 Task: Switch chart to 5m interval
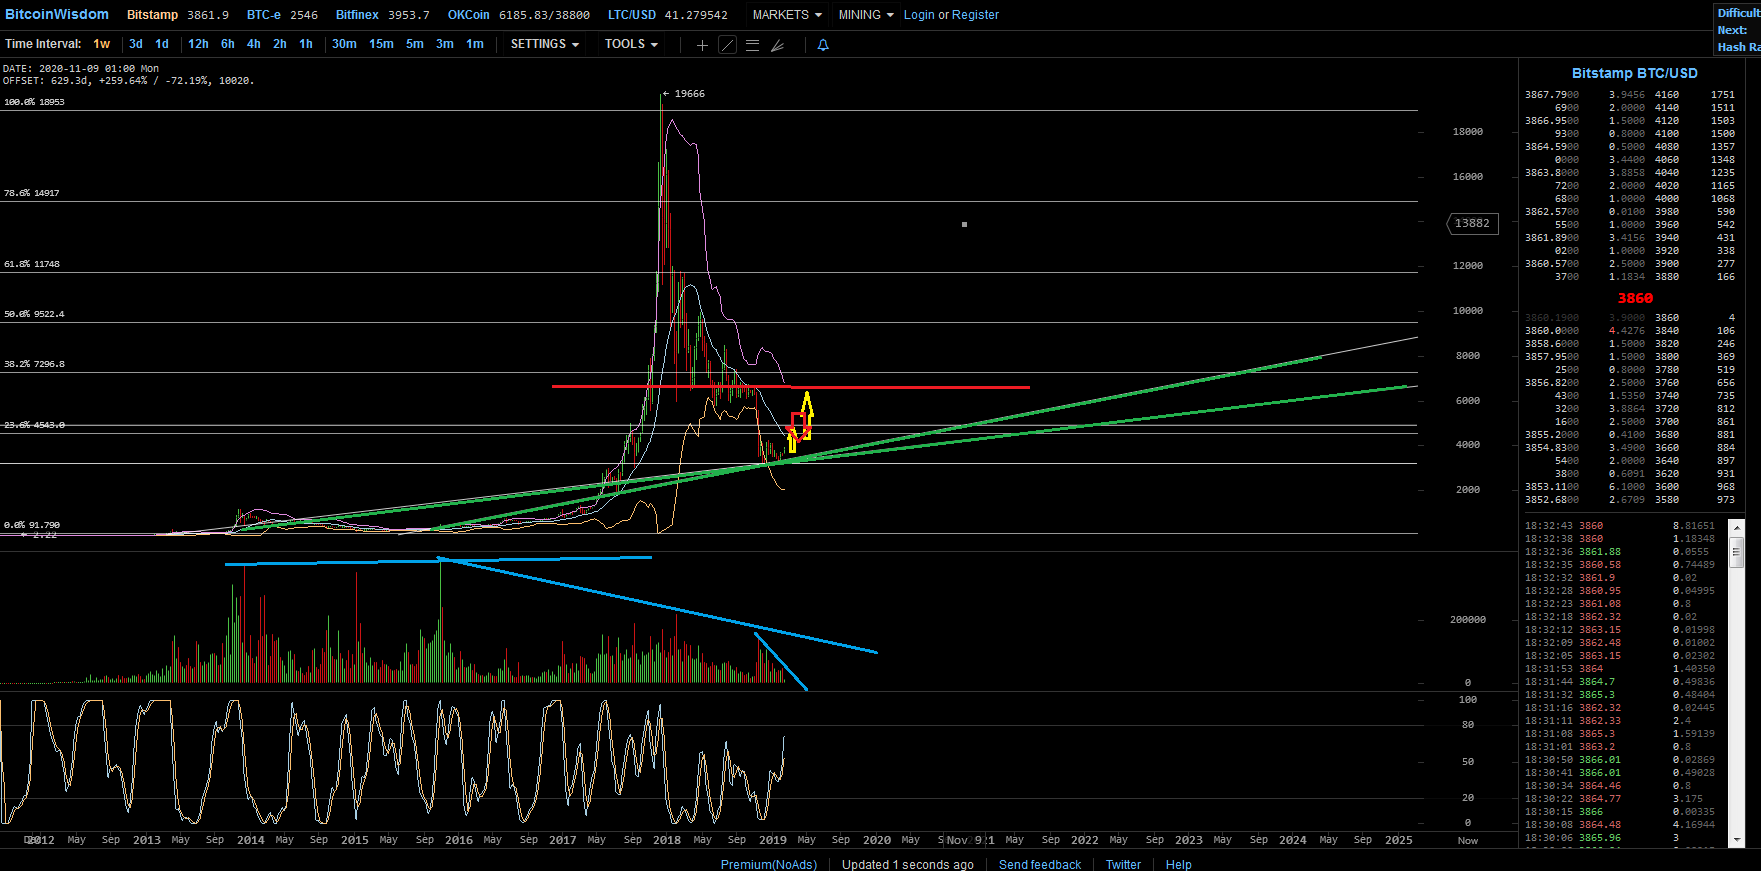coord(415,44)
